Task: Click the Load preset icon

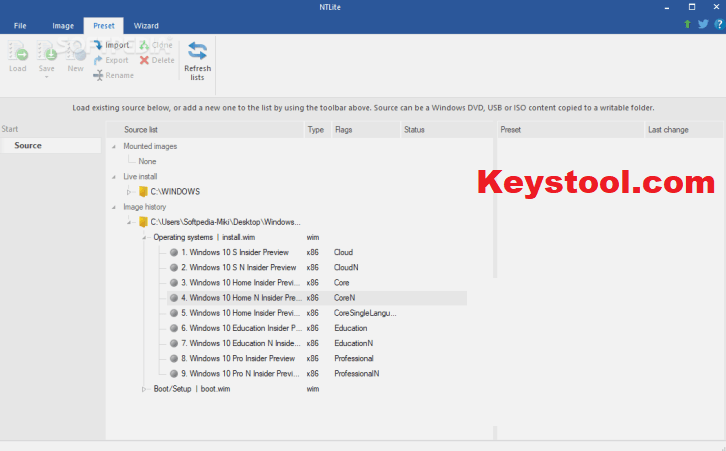Action: coord(18,52)
